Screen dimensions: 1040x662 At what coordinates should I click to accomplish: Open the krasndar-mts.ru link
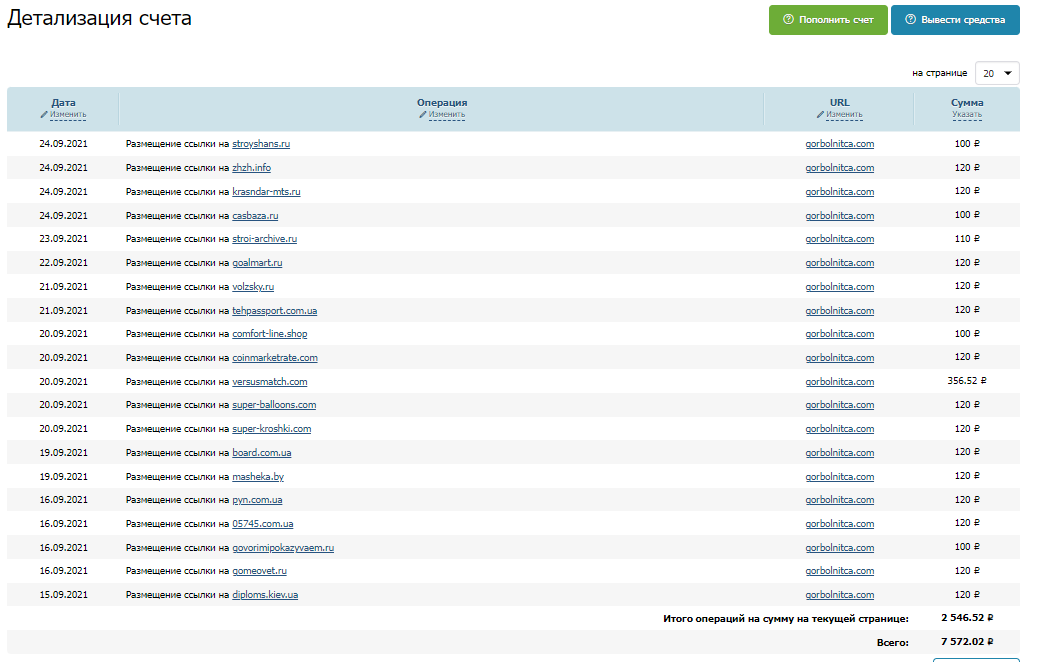coord(266,192)
